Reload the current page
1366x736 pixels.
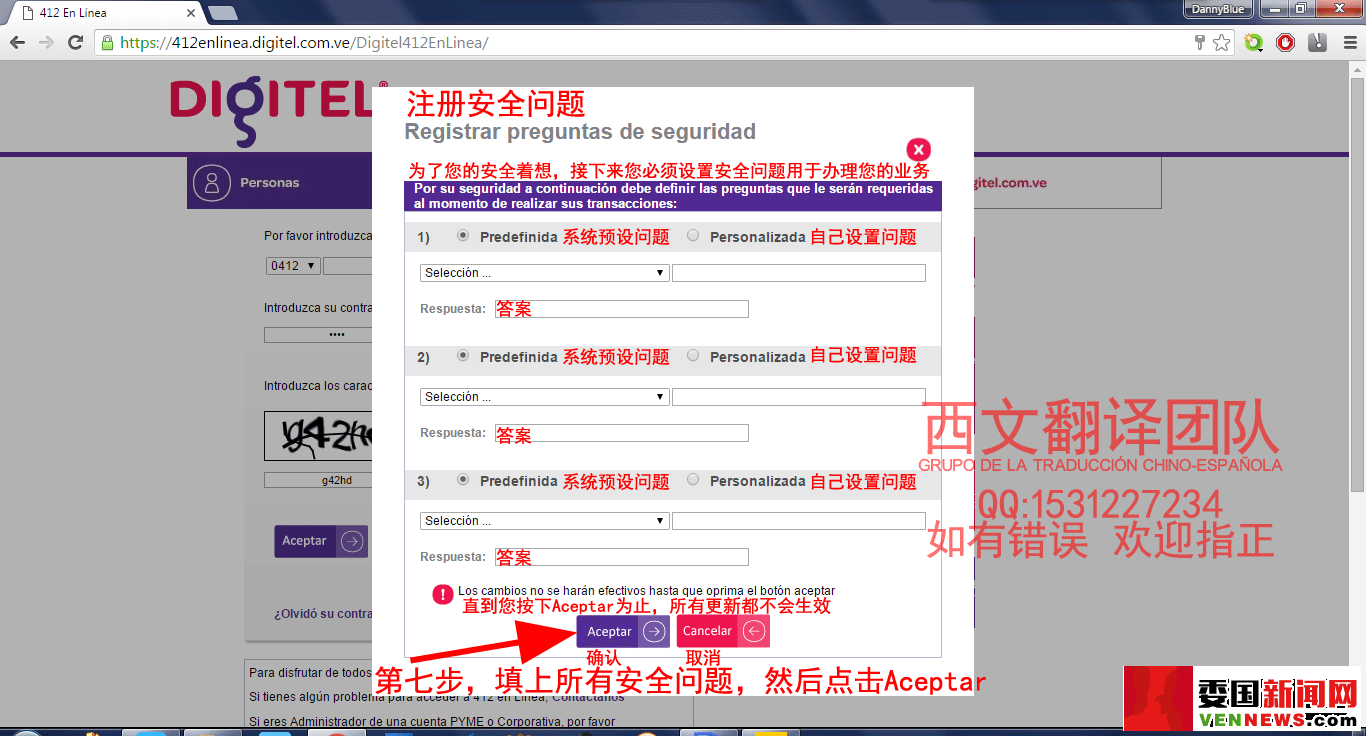coord(75,43)
